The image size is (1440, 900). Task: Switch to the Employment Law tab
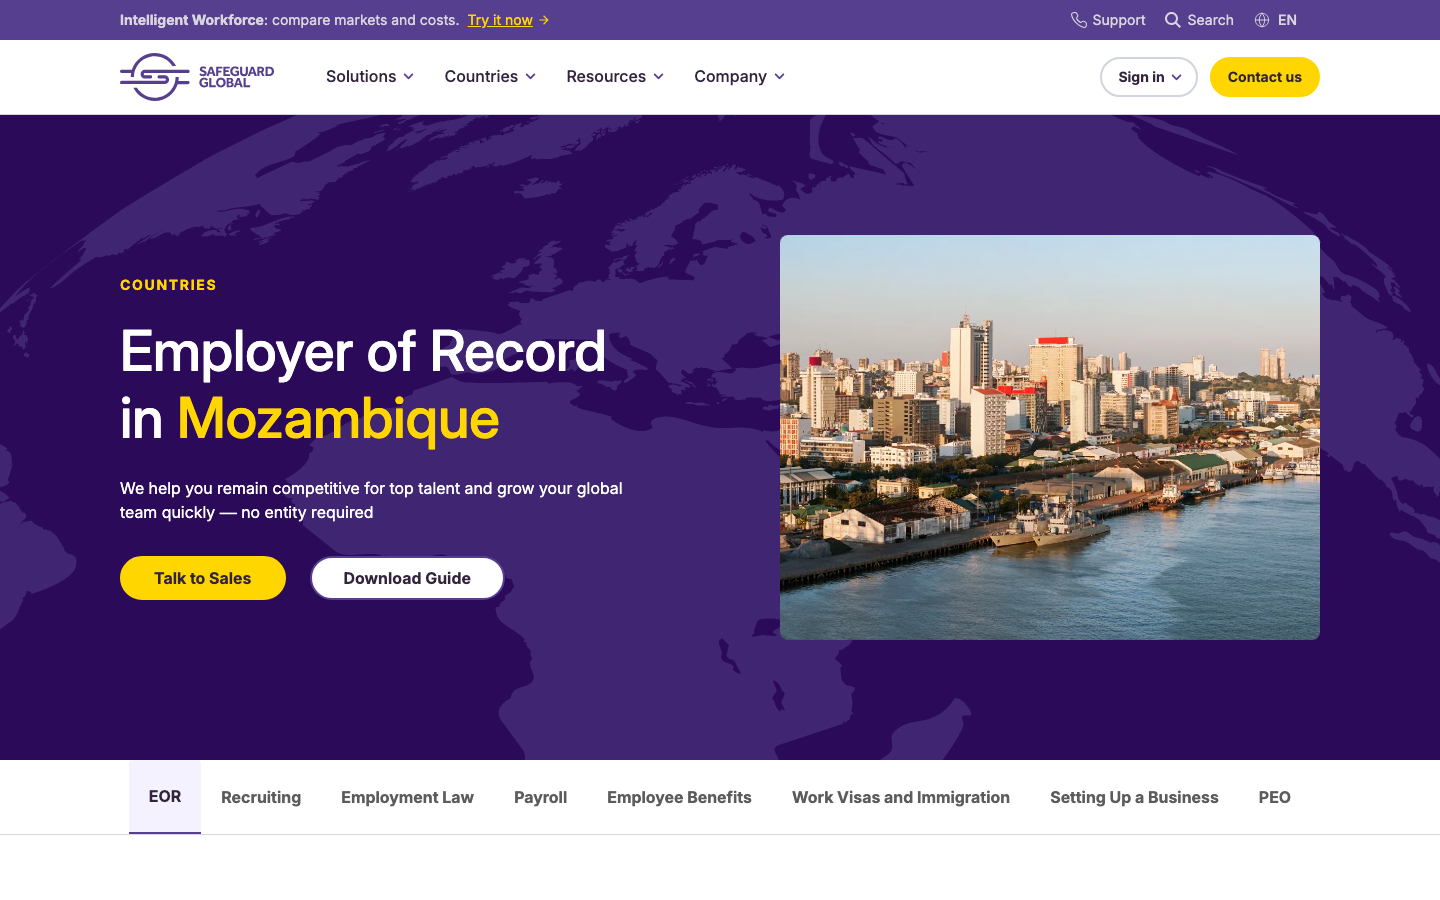pyautogui.click(x=407, y=797)
